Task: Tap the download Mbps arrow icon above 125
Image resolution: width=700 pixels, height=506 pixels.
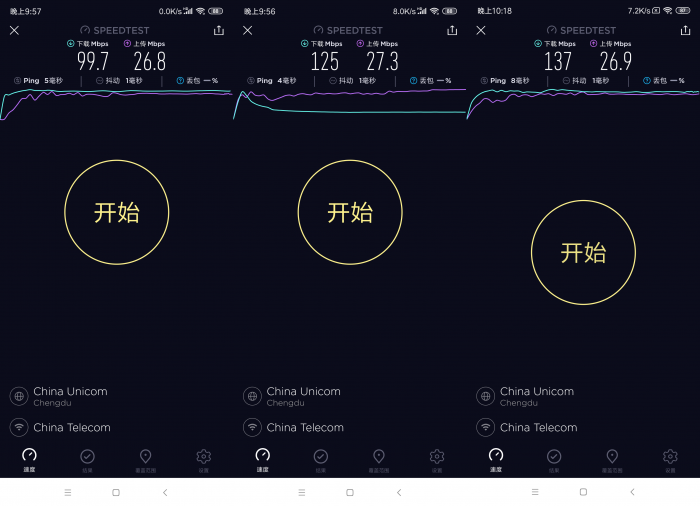Action: tap(305, 44)
